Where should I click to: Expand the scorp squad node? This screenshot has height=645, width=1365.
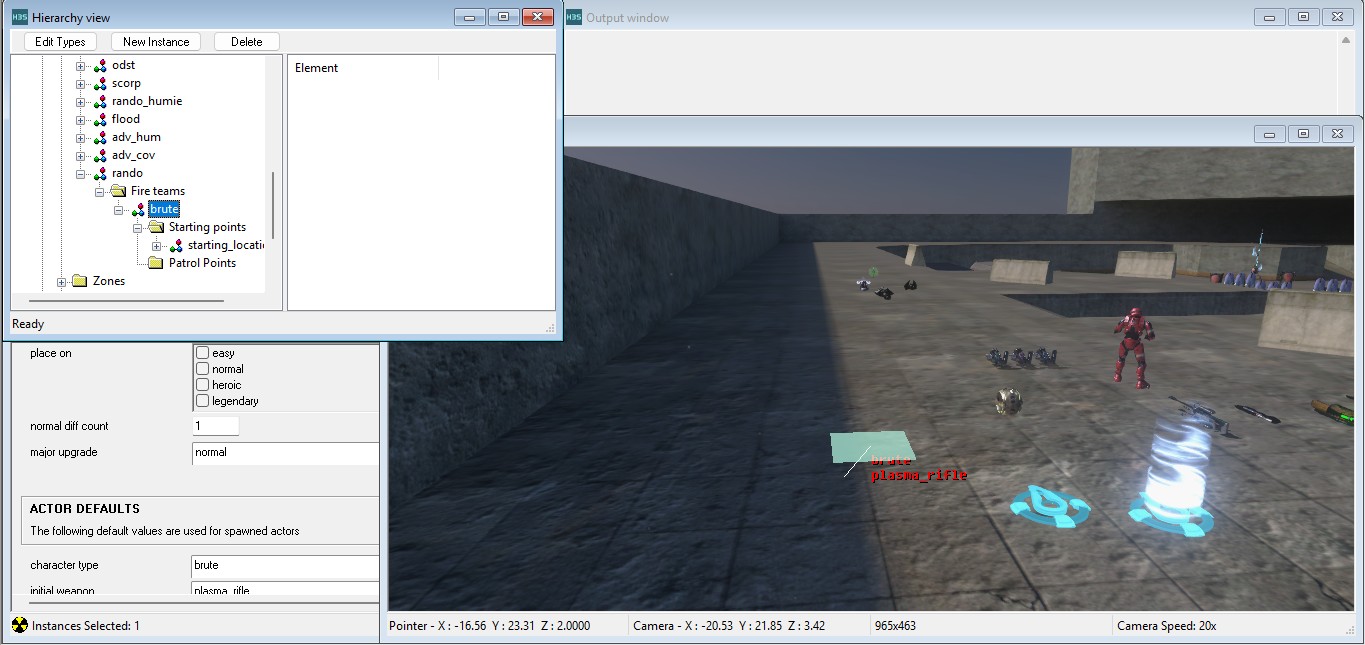[81, 84]
